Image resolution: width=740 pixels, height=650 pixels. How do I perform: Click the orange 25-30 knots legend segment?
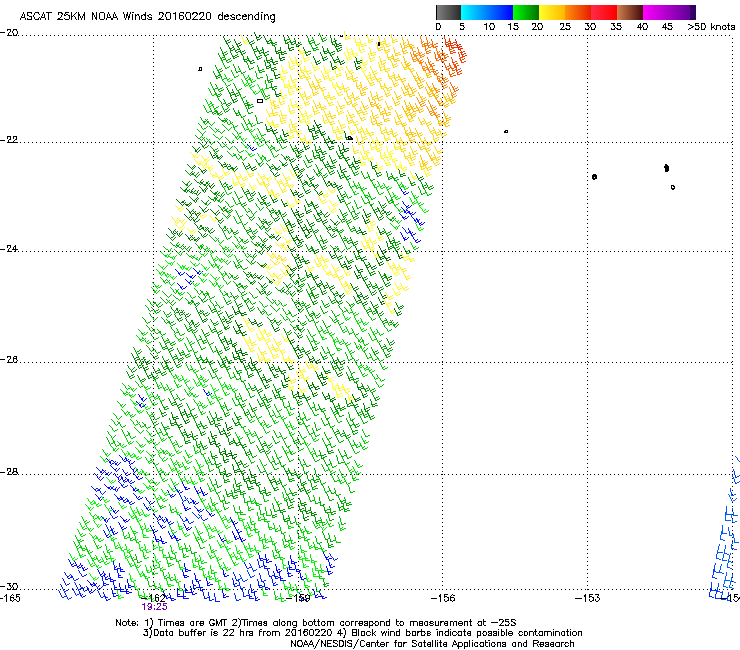(578, 12)
